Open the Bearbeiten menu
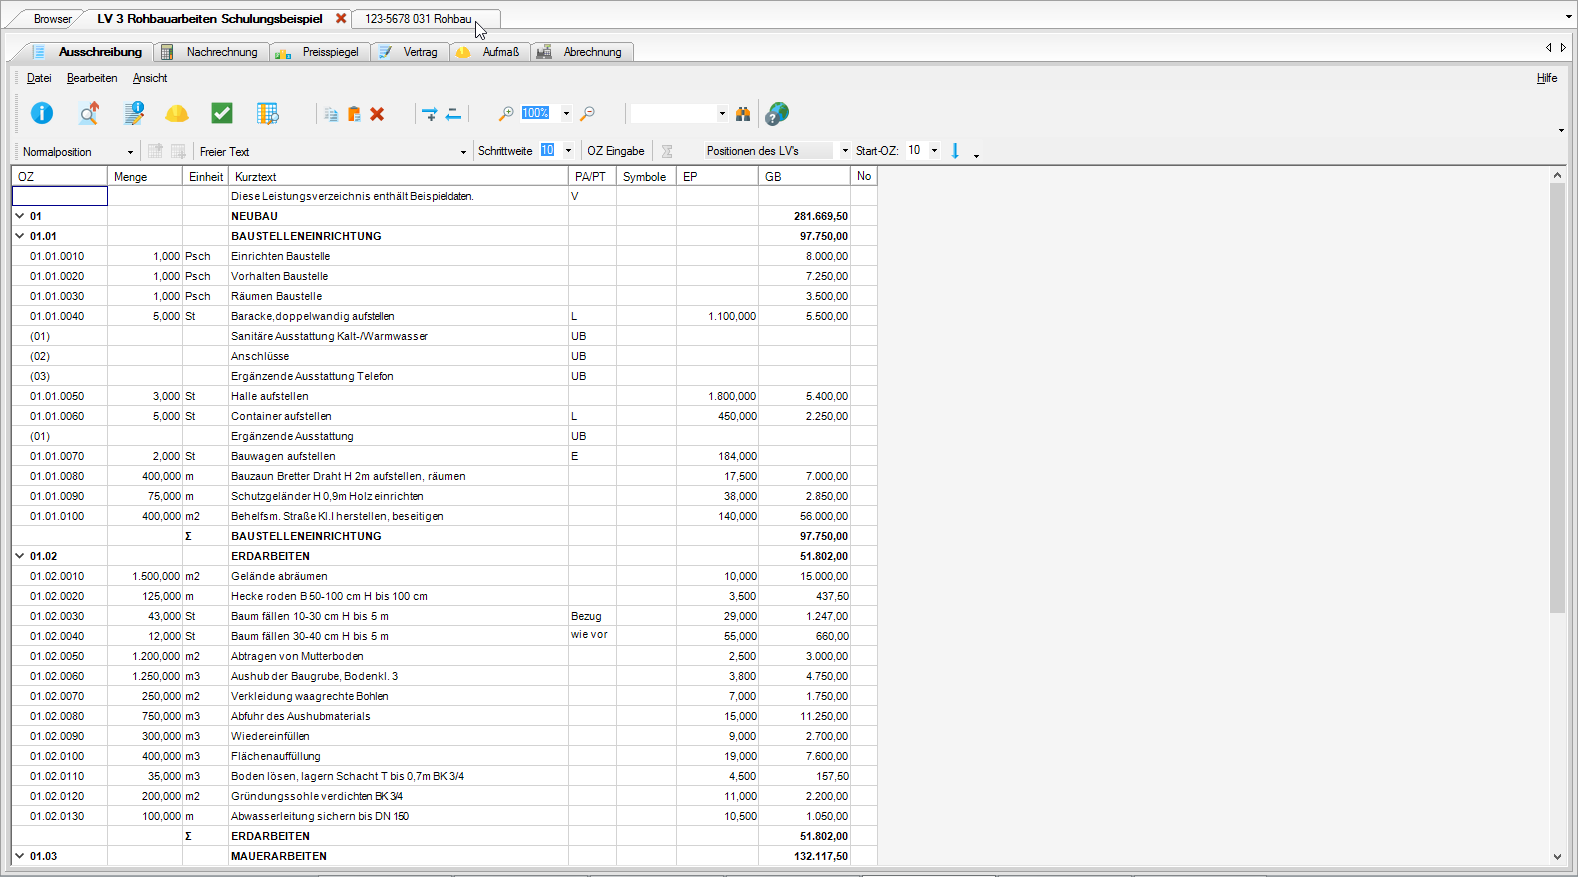The width and height of the screenshot is (1578, 877). pyautogui.click(x=92, y=78)
